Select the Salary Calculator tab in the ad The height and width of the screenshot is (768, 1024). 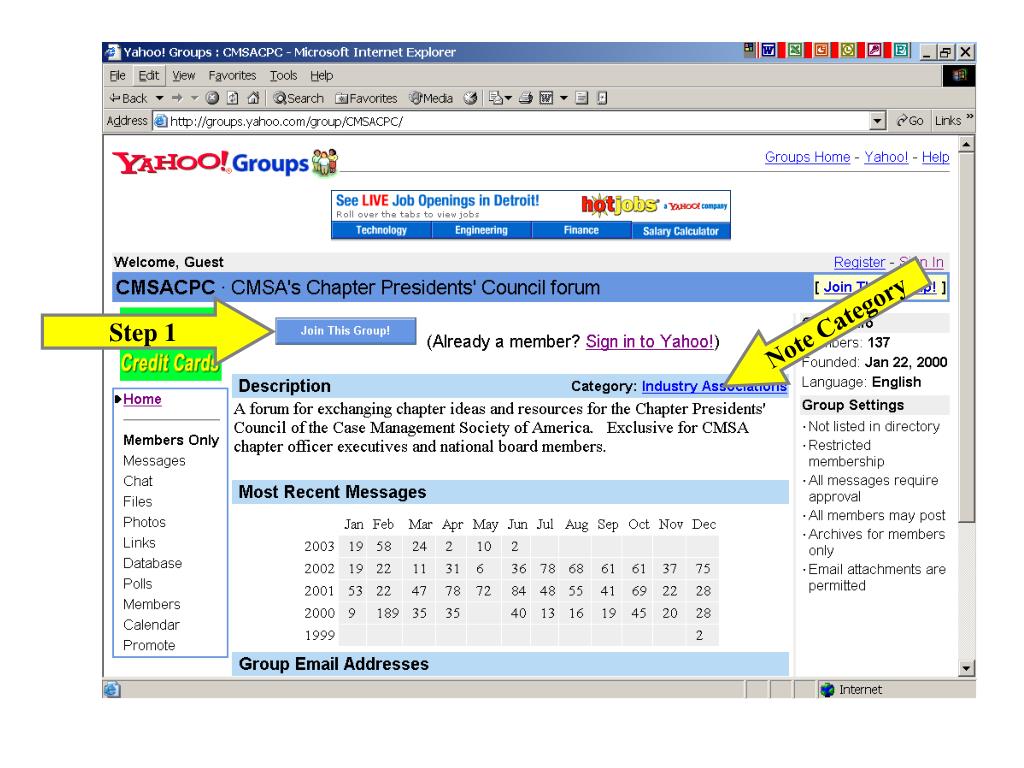pos(680,231)
